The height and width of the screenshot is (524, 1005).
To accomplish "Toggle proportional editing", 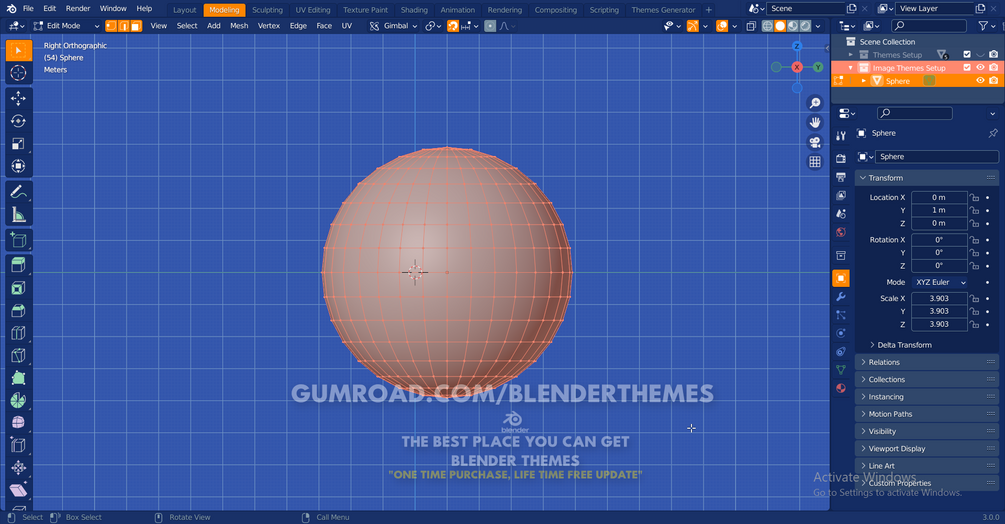I will (x=490, y=26).
